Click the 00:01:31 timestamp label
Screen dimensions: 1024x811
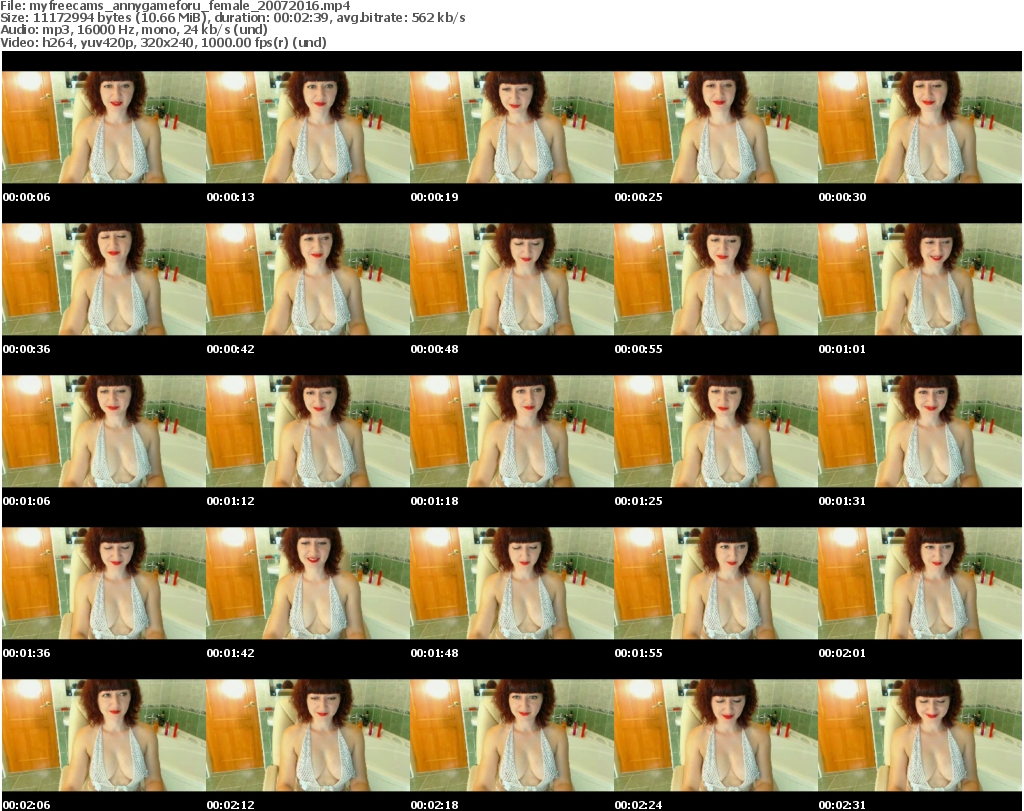coord(842,501)
